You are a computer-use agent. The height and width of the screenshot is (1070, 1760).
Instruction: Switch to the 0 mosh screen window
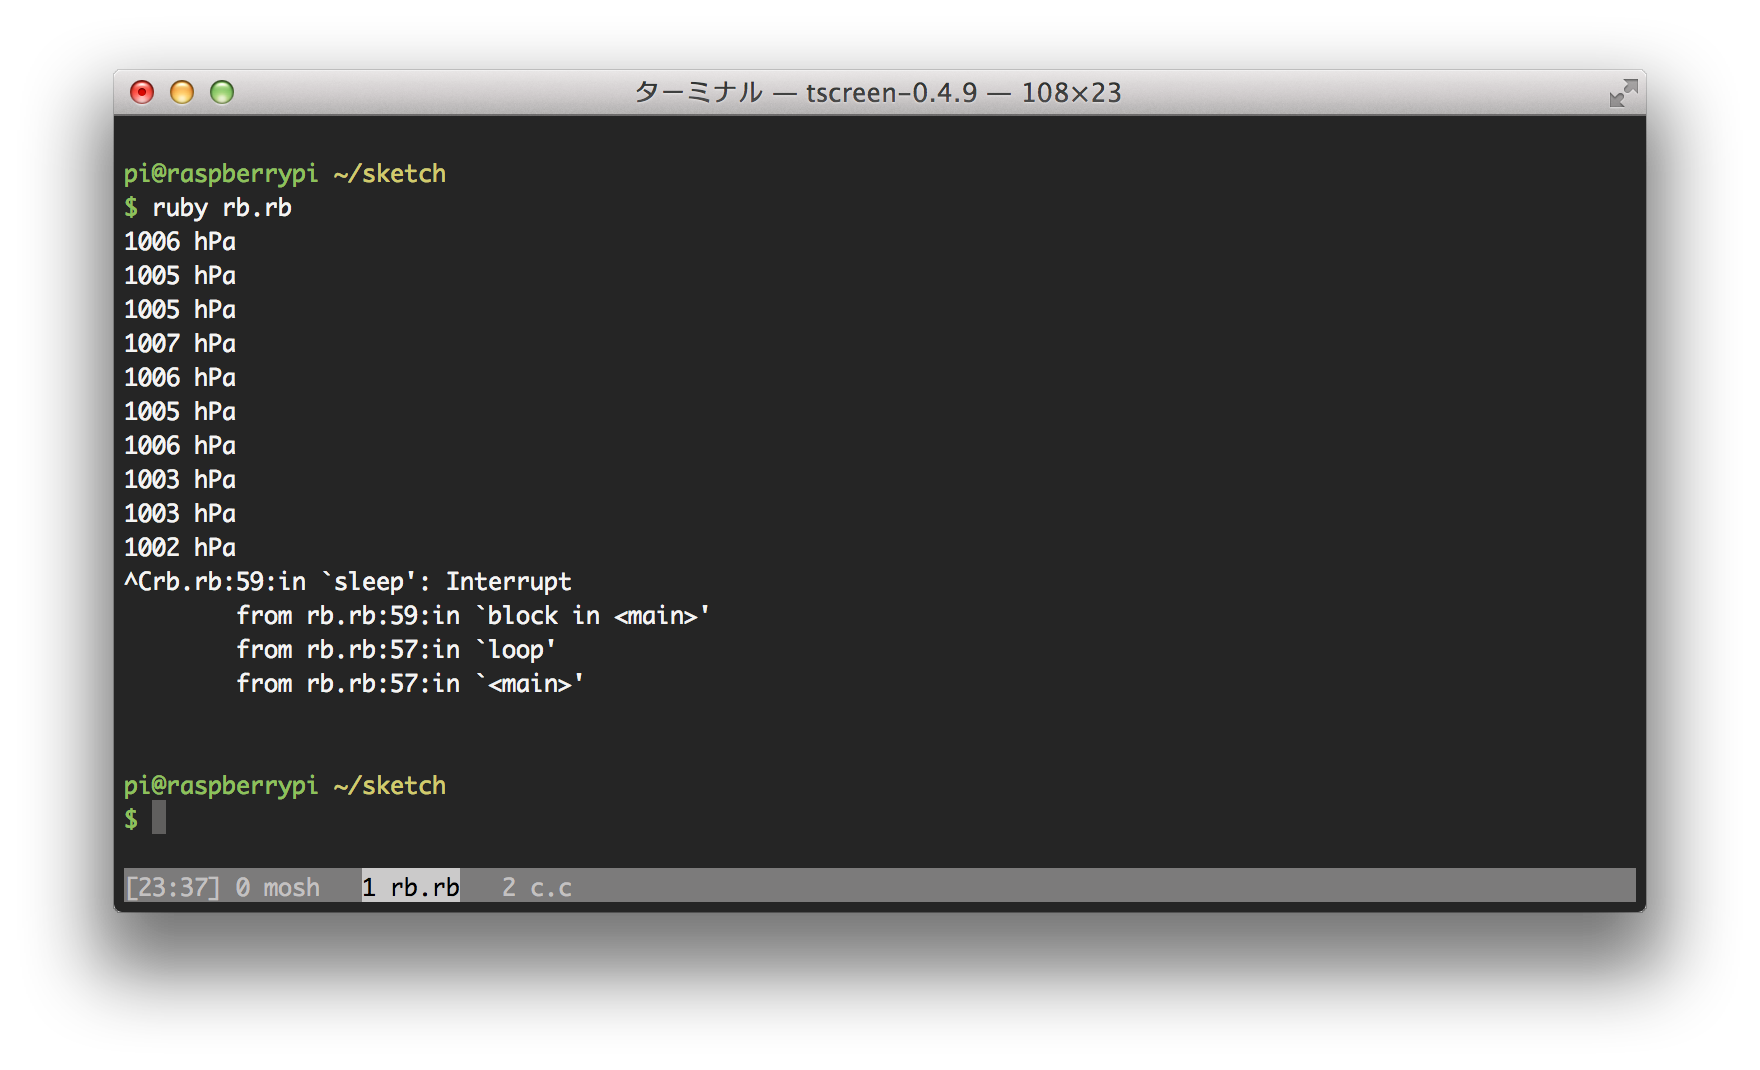point(278,887)
